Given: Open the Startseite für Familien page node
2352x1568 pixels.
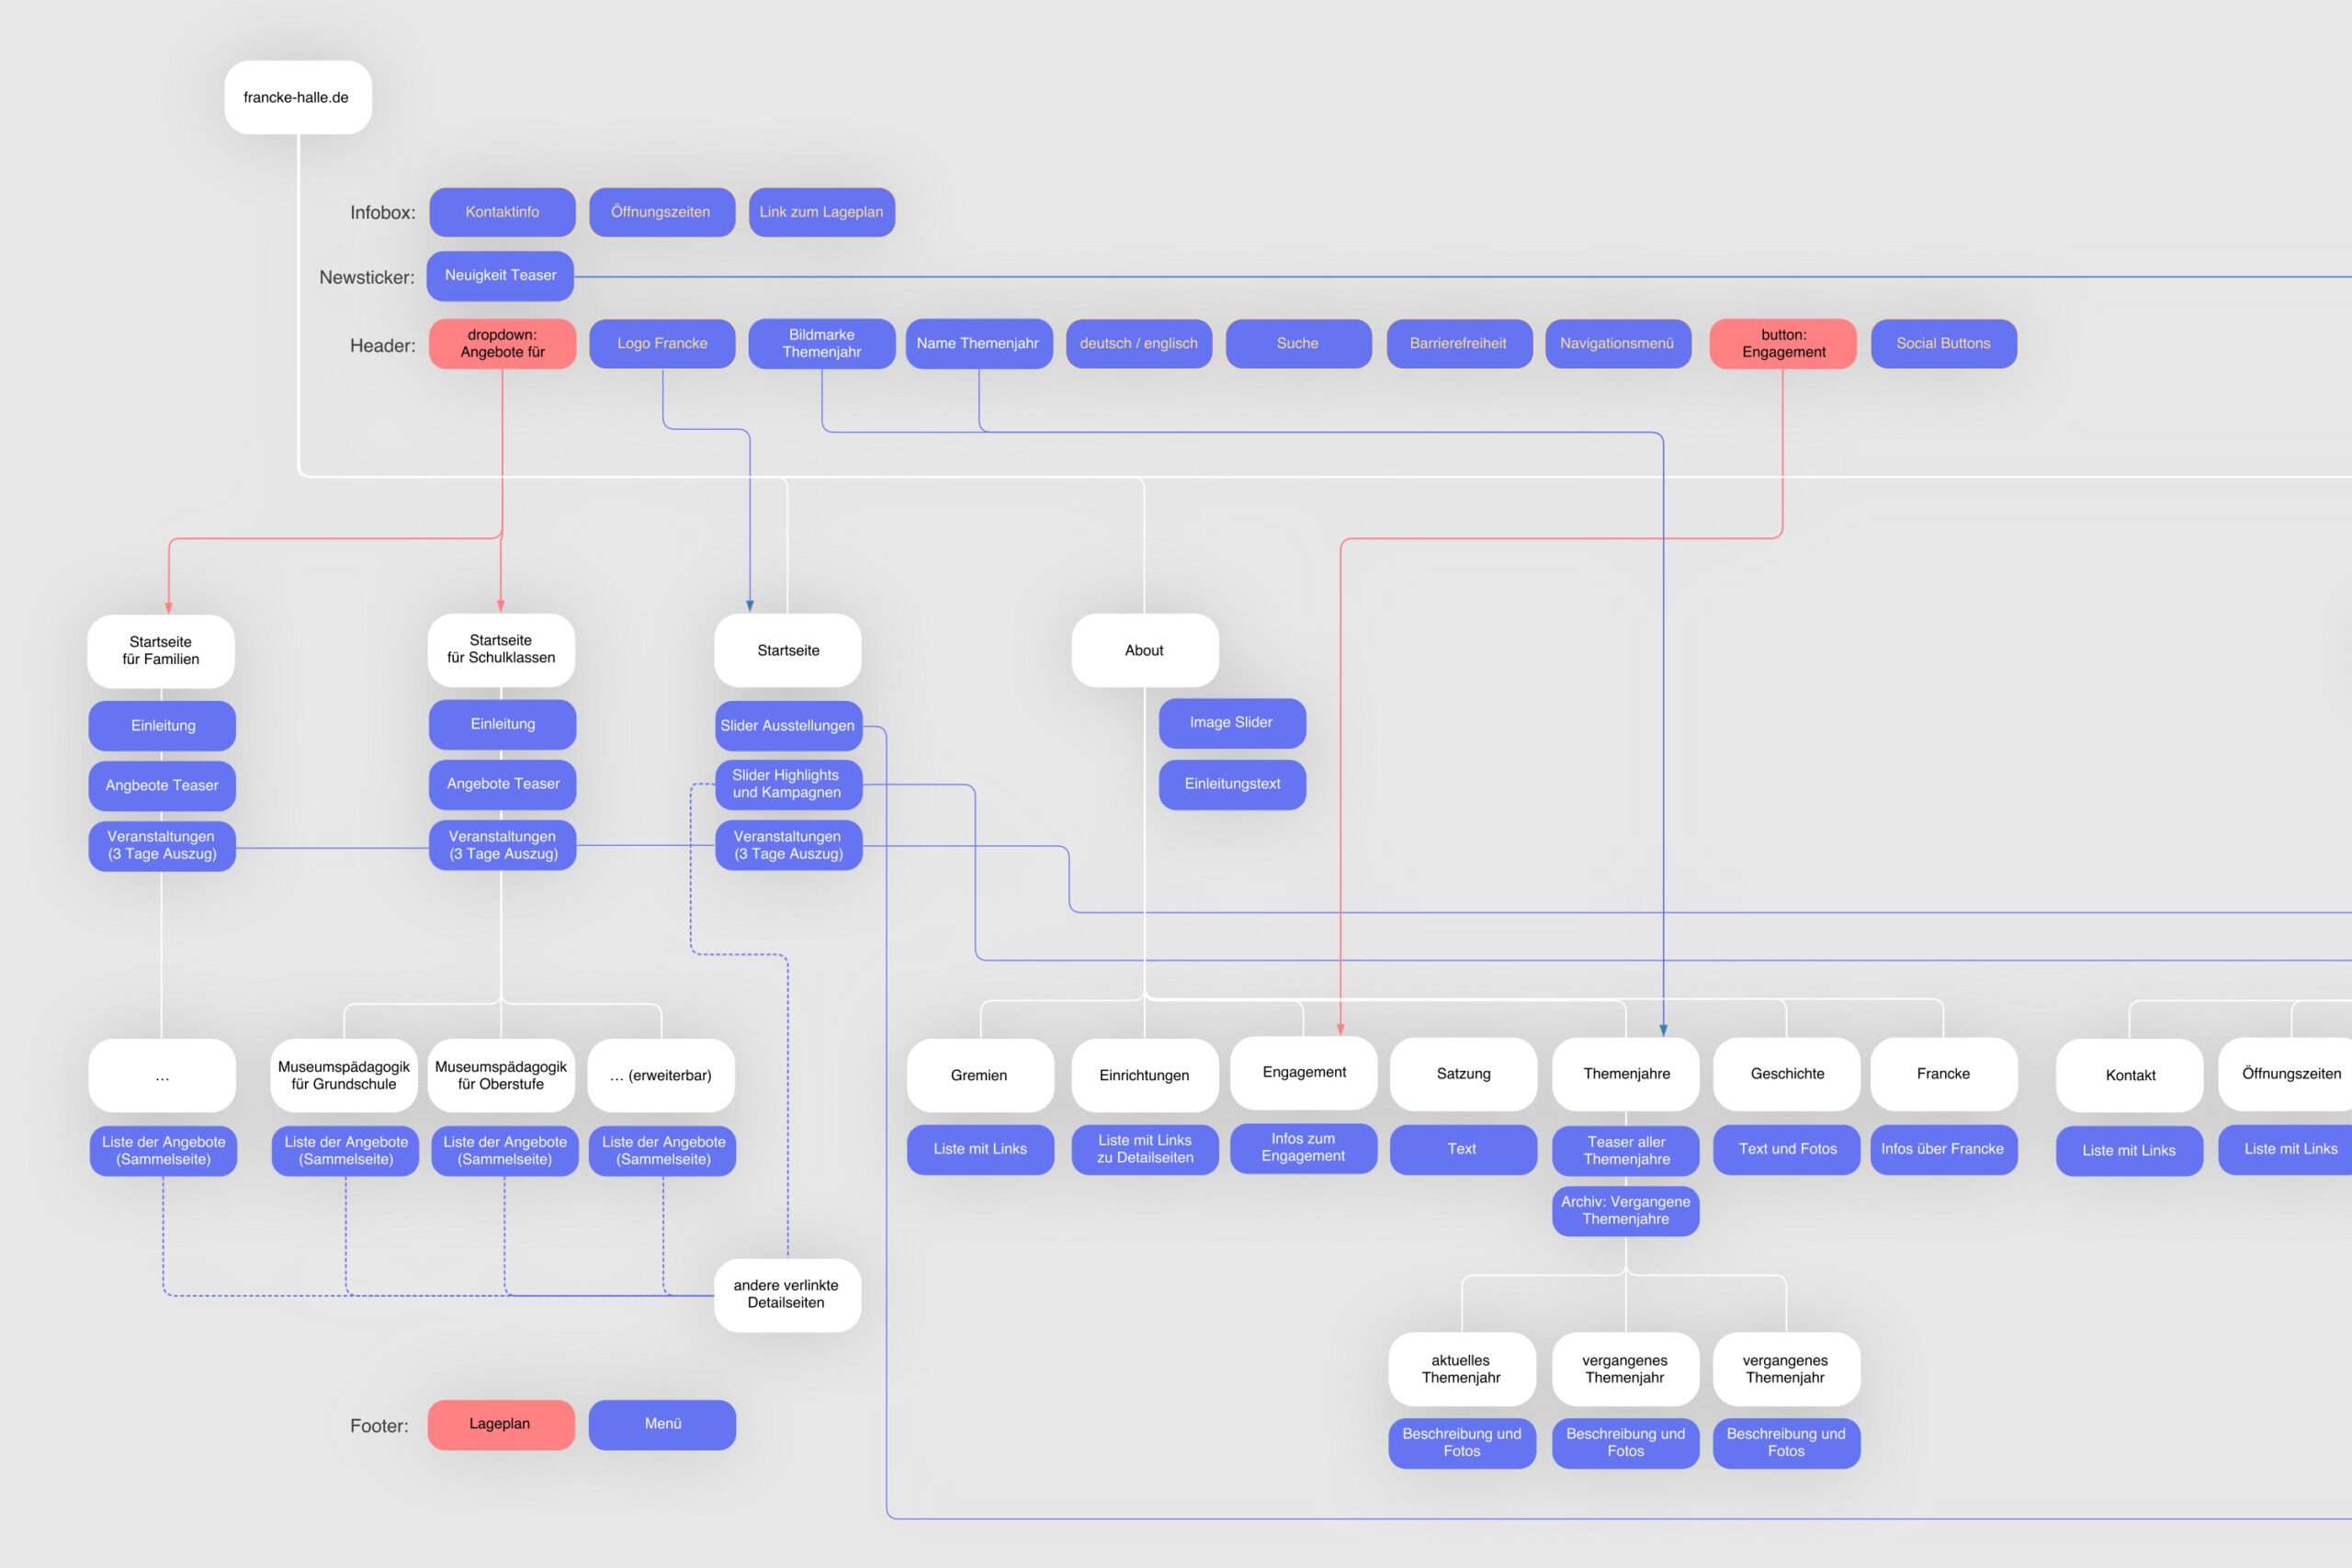Looking at the screenshot, I should coord(161,650).
